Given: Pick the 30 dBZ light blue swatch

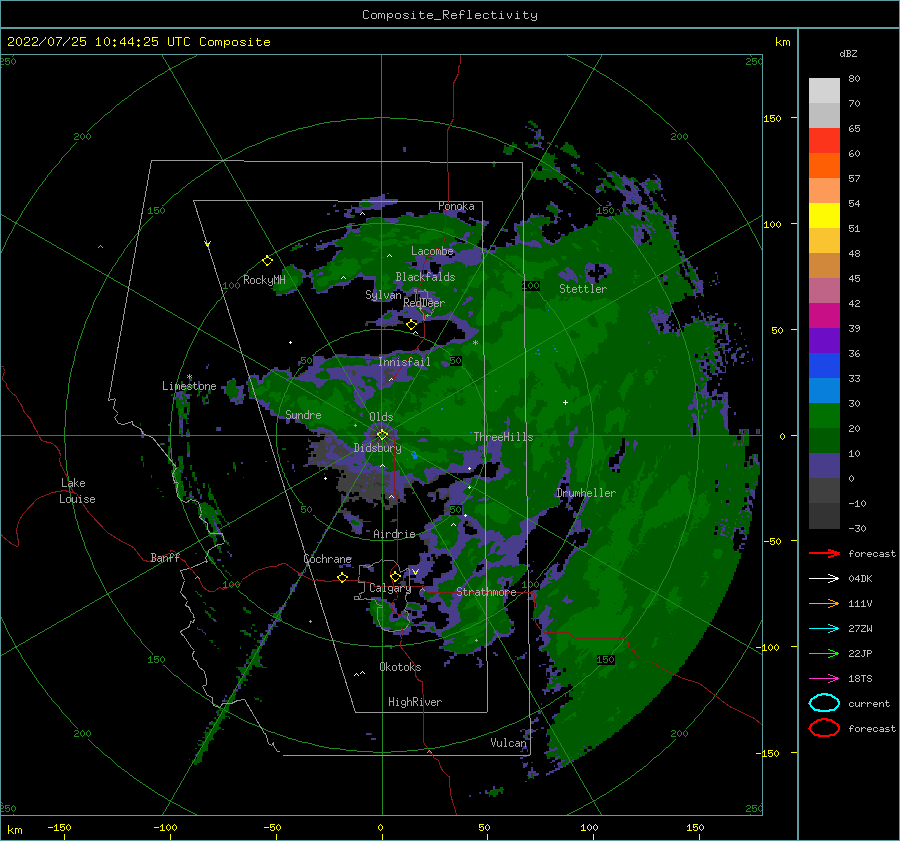Looking at the screenshot, I should 824,390.
